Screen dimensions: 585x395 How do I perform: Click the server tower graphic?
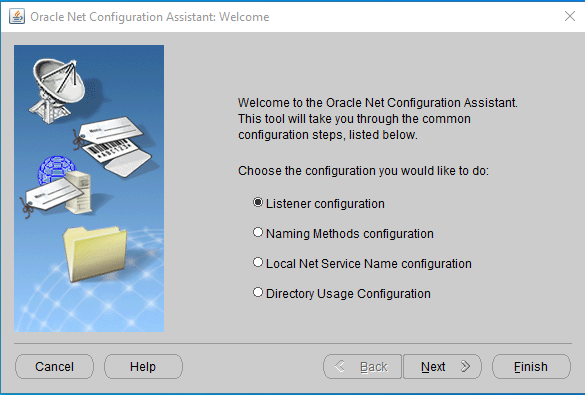point(79,192)
